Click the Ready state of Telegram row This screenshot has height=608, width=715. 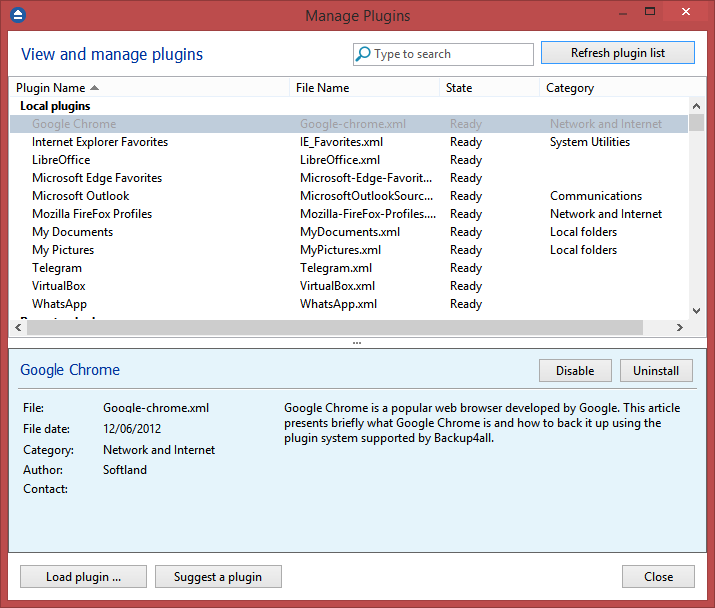(x=466, y=268)
